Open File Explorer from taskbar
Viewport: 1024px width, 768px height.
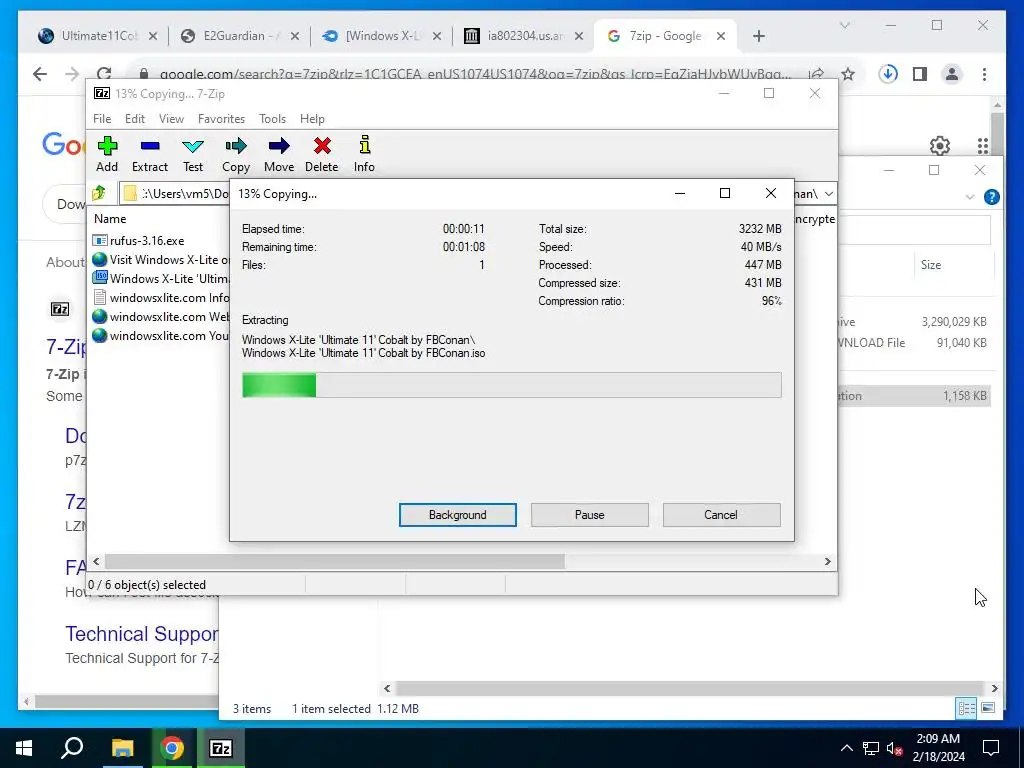tap(122, 748)
